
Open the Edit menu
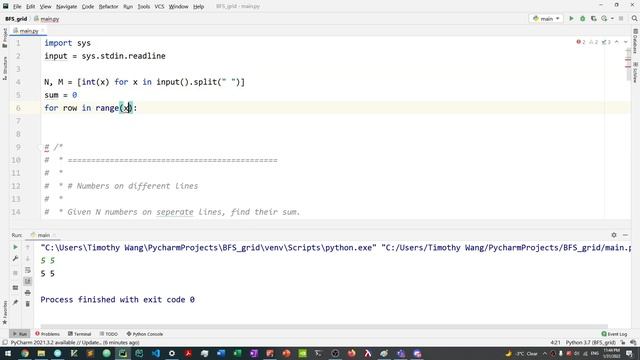click(x=31, y=7)
